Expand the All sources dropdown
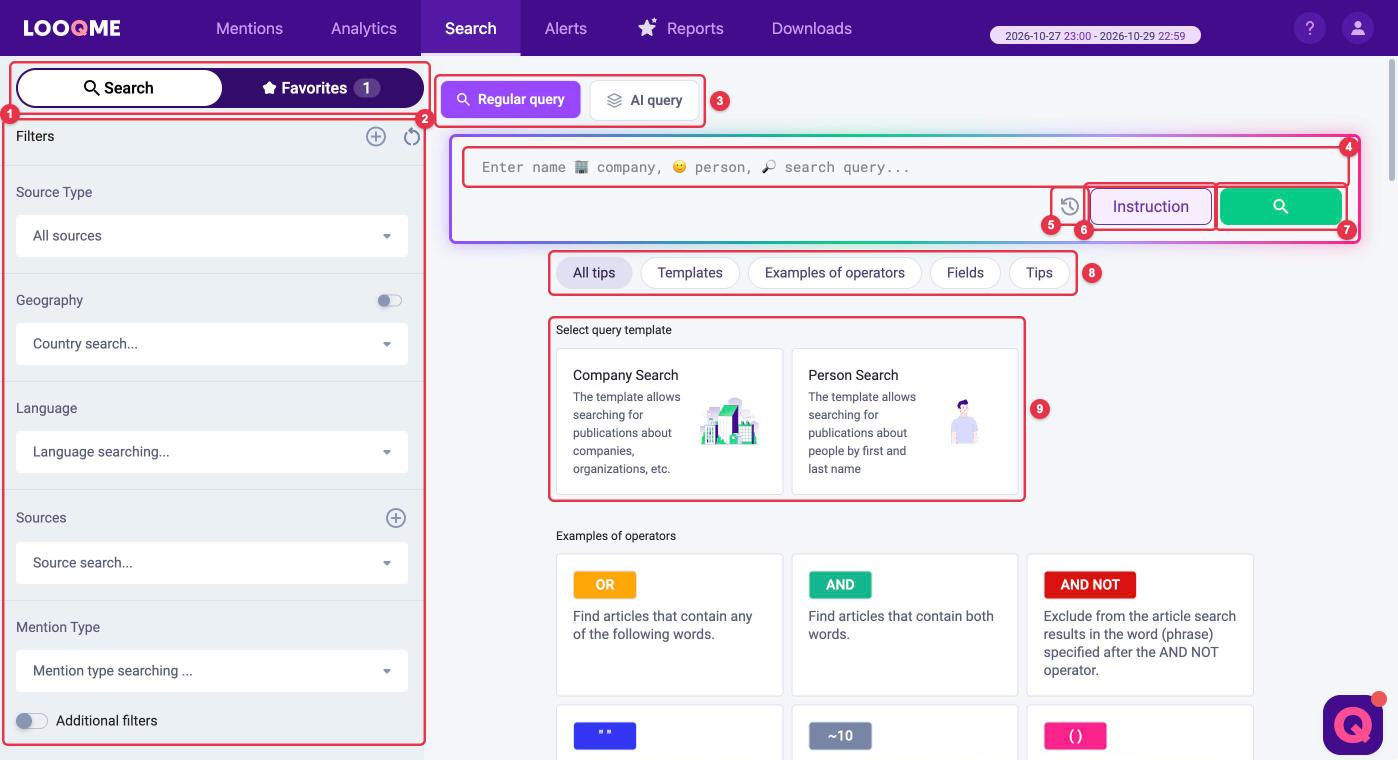This screenshot has height=760, width=1398. point(212,236)
